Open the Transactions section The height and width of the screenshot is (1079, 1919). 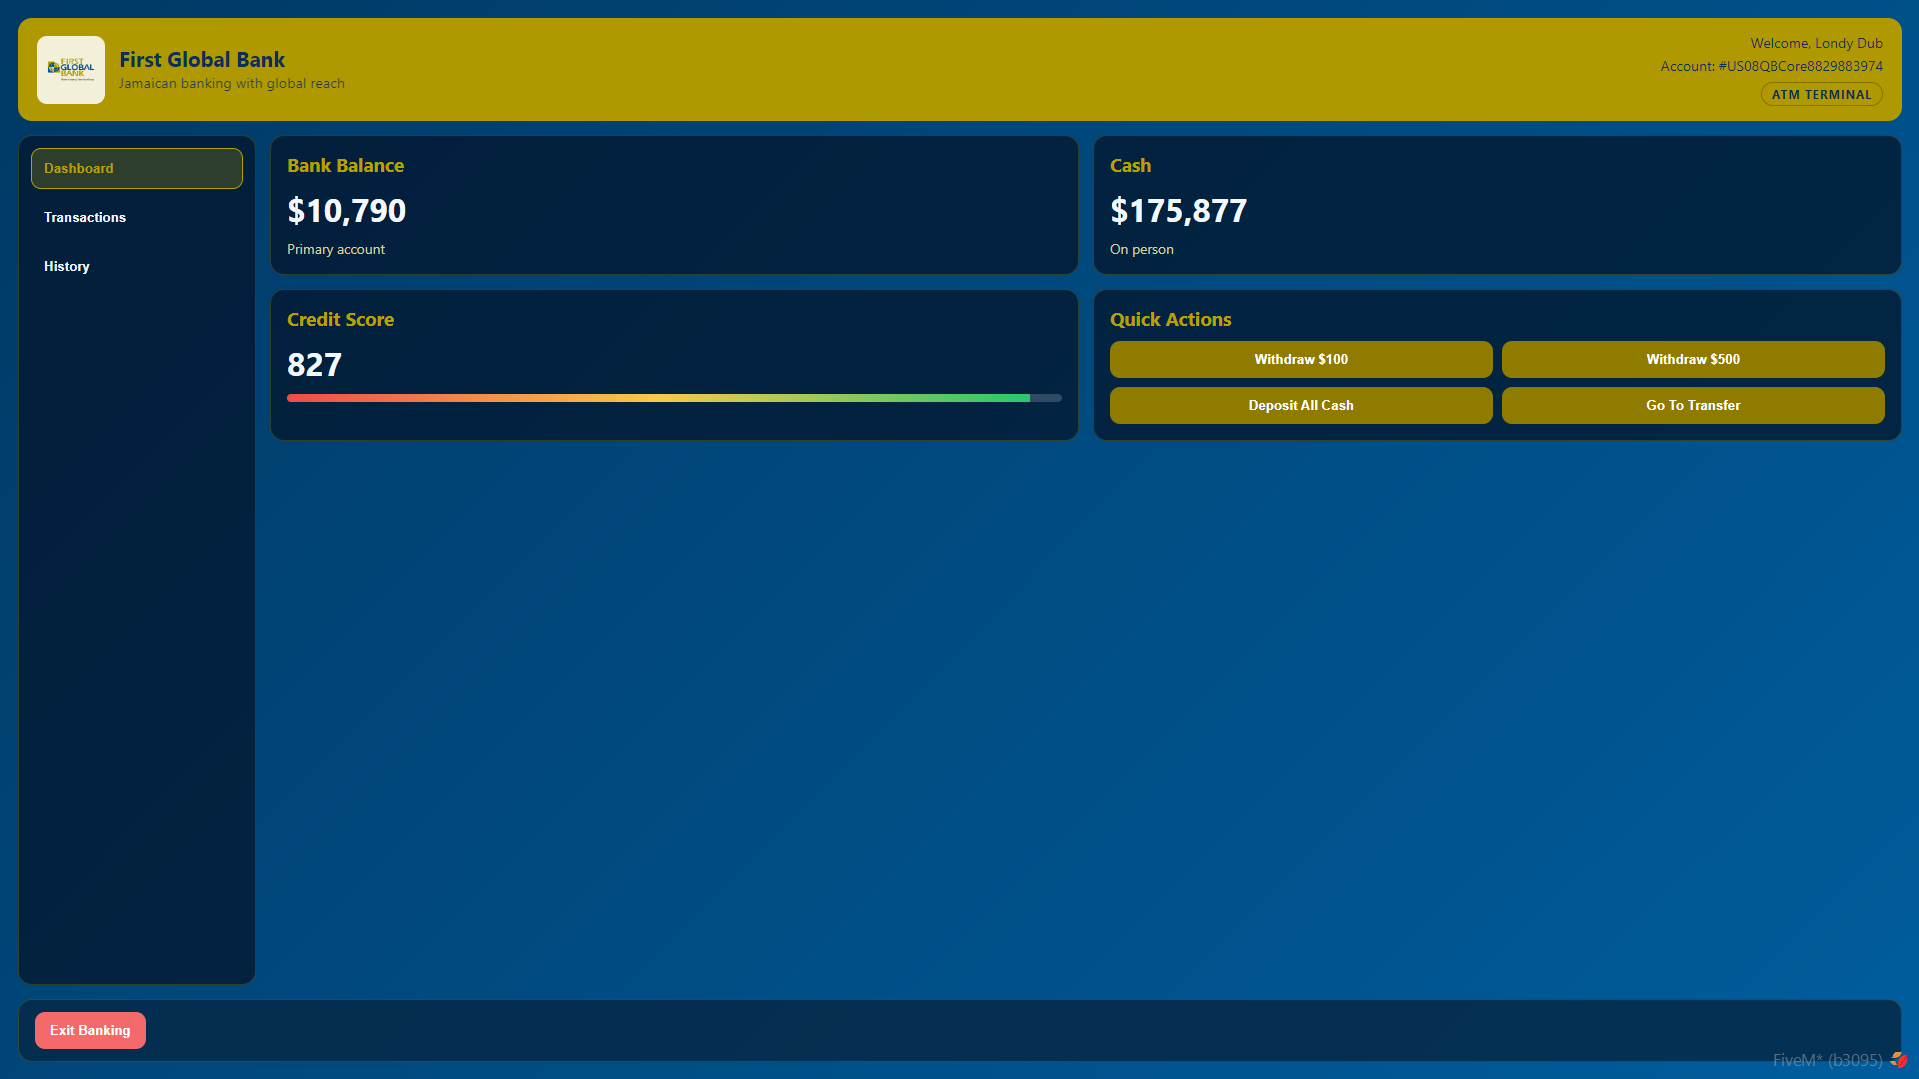pos(137,217)
